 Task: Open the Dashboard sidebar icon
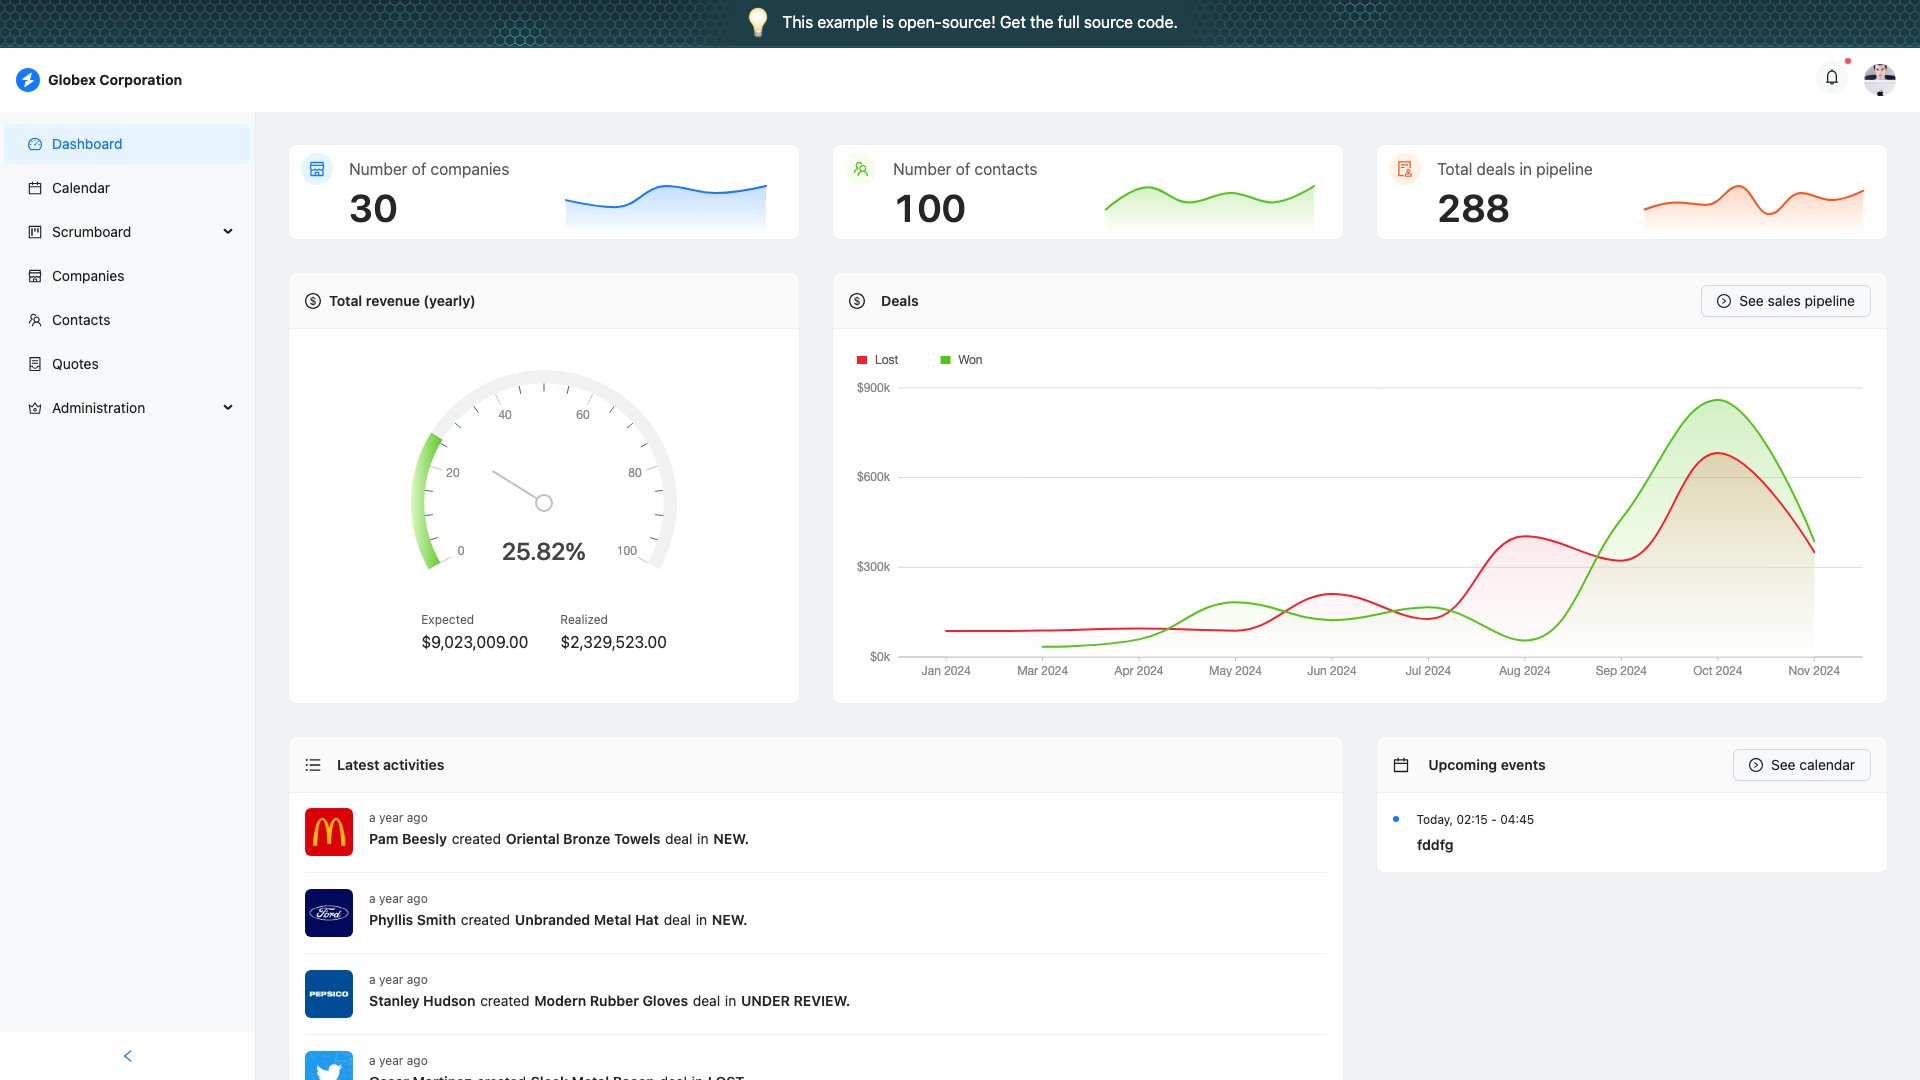tap(35, 144)
